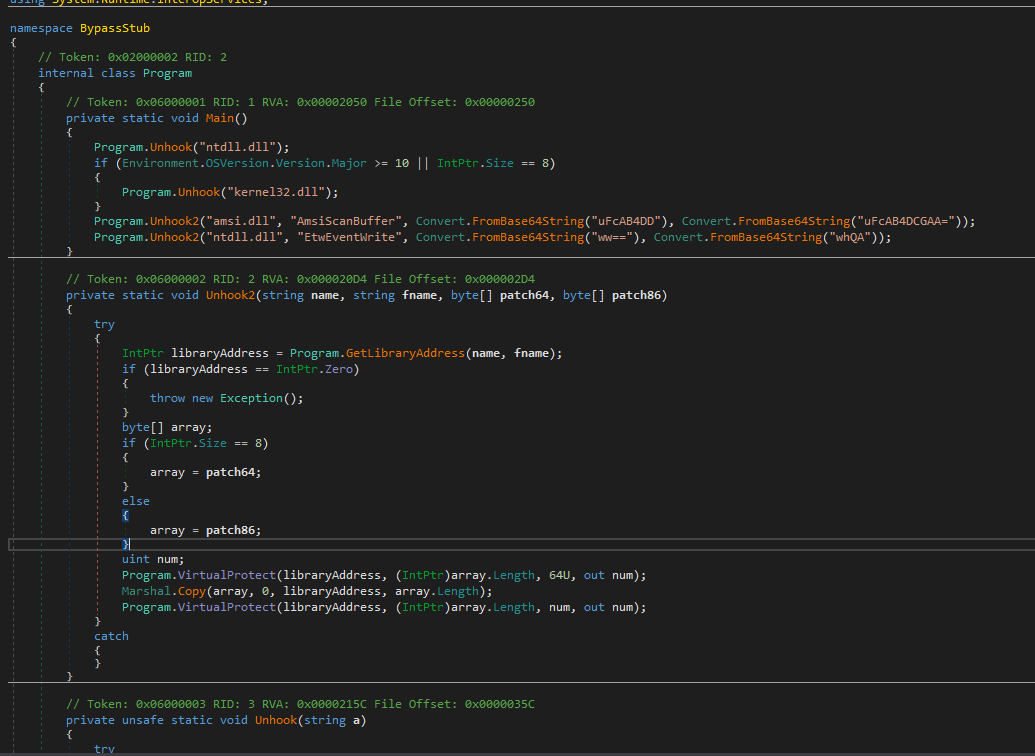Click the "ww==" base64 string
Screen dimensions: 1035x756
[x=613, y=237]
